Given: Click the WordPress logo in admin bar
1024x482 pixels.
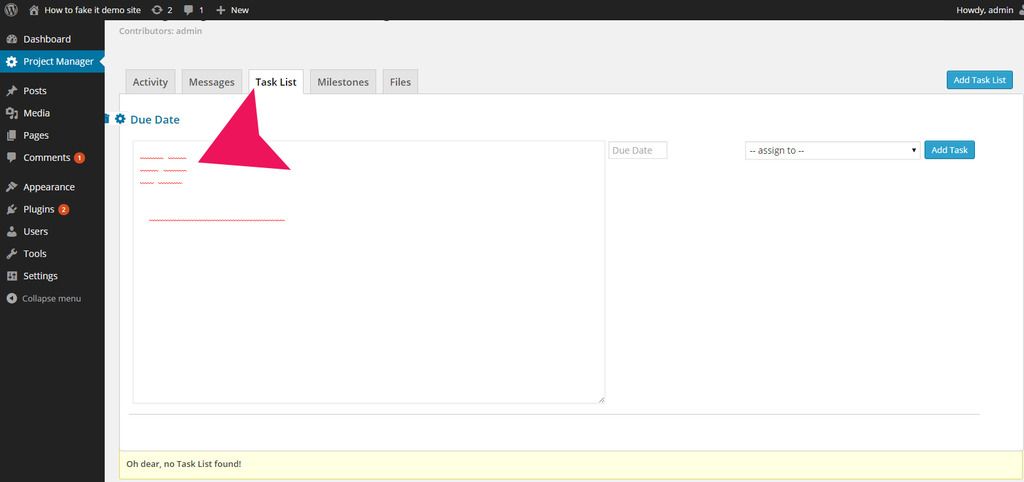Looking at the screenshot, I should [11, 10].
